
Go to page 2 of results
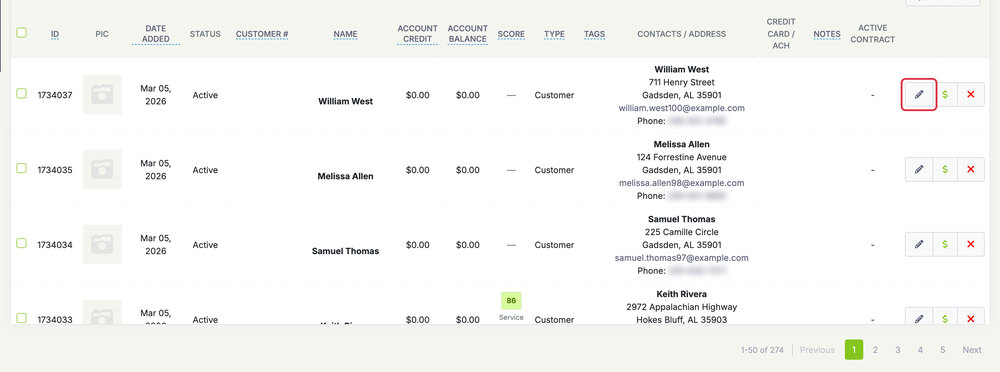click(x=875, y=350)
